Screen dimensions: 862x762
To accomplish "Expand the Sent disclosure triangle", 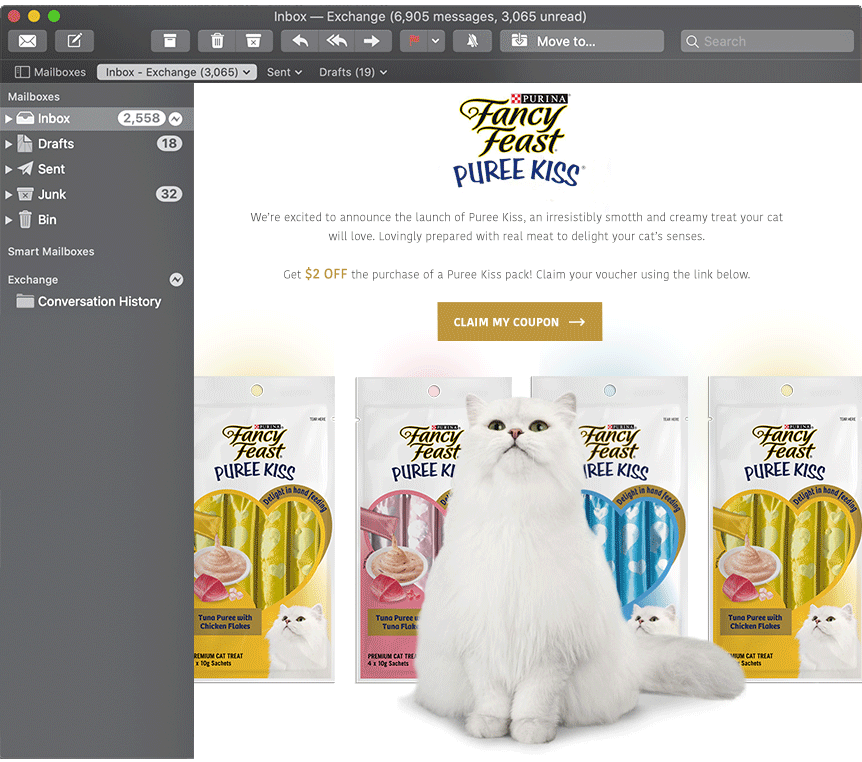I will coord(8,169).
